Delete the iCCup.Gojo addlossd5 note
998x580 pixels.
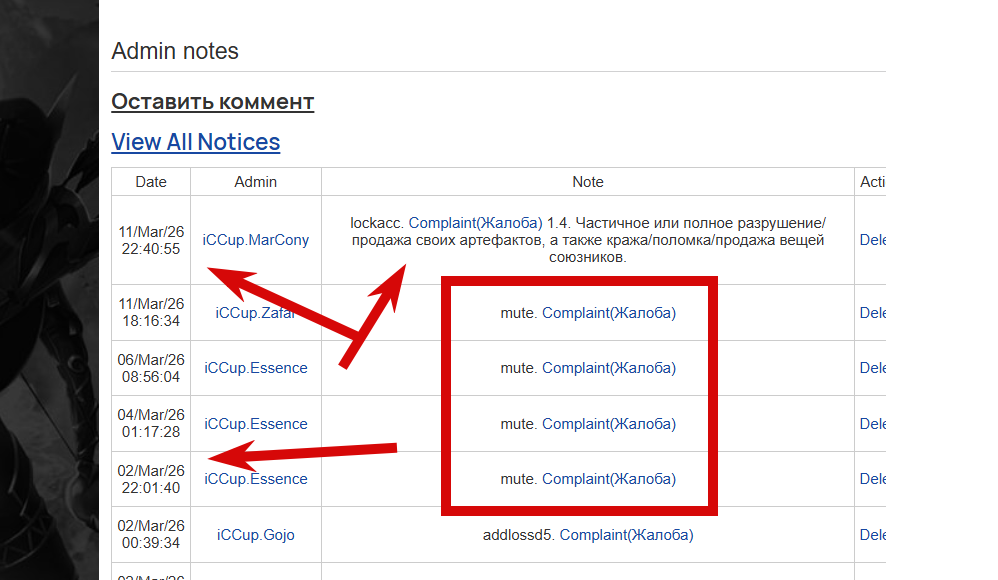(x=873, y=535)
